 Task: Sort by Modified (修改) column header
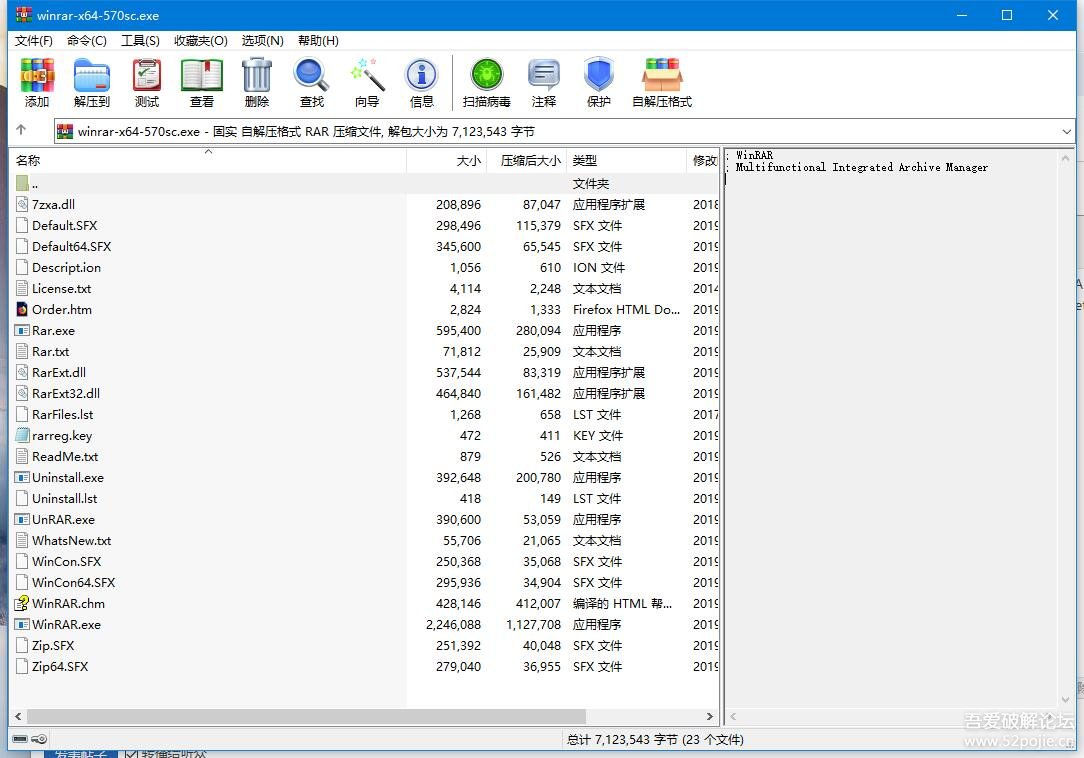702,160
